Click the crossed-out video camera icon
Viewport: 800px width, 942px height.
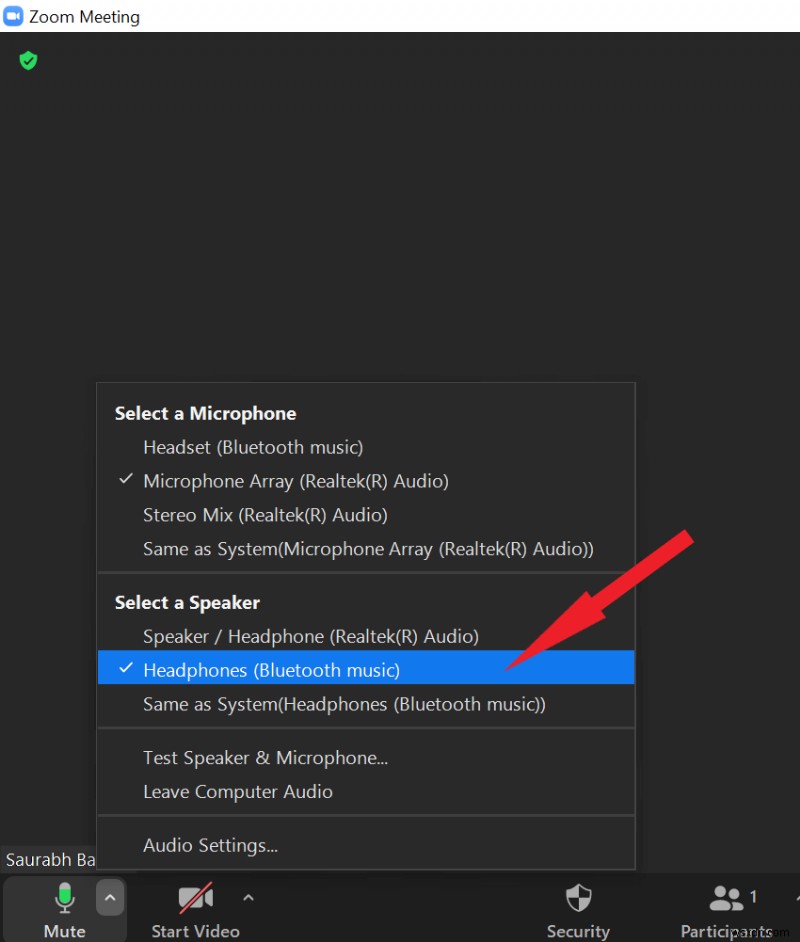(x=195, y=898)
